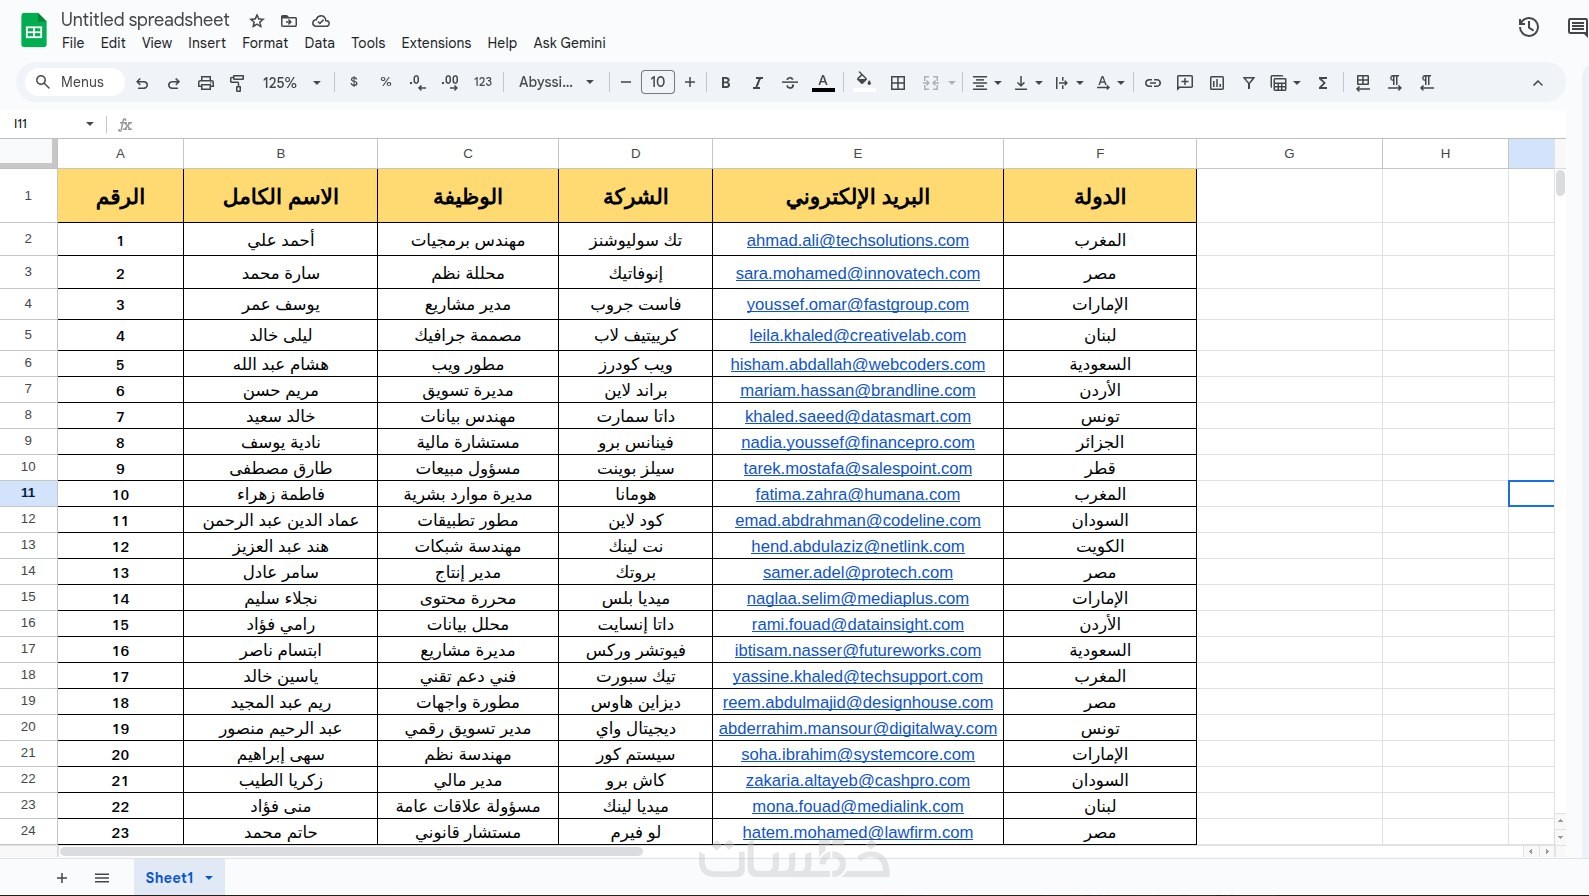Open the Sheet1 tab dropdown arrow

[209, 878]
